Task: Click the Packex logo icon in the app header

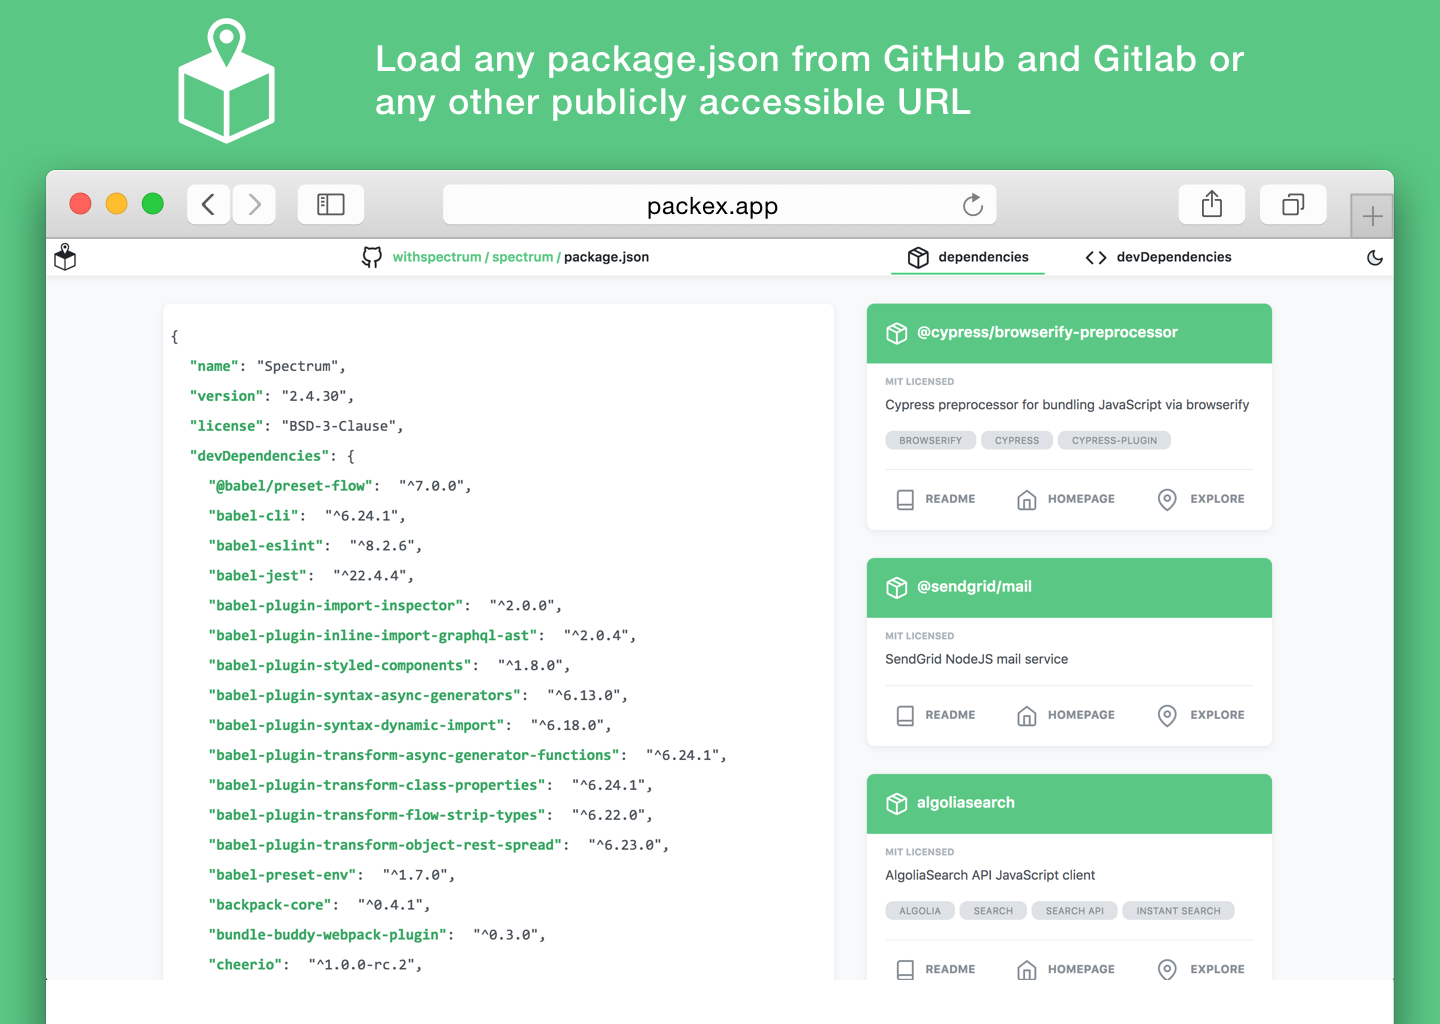Action: (x=65, y=257)
